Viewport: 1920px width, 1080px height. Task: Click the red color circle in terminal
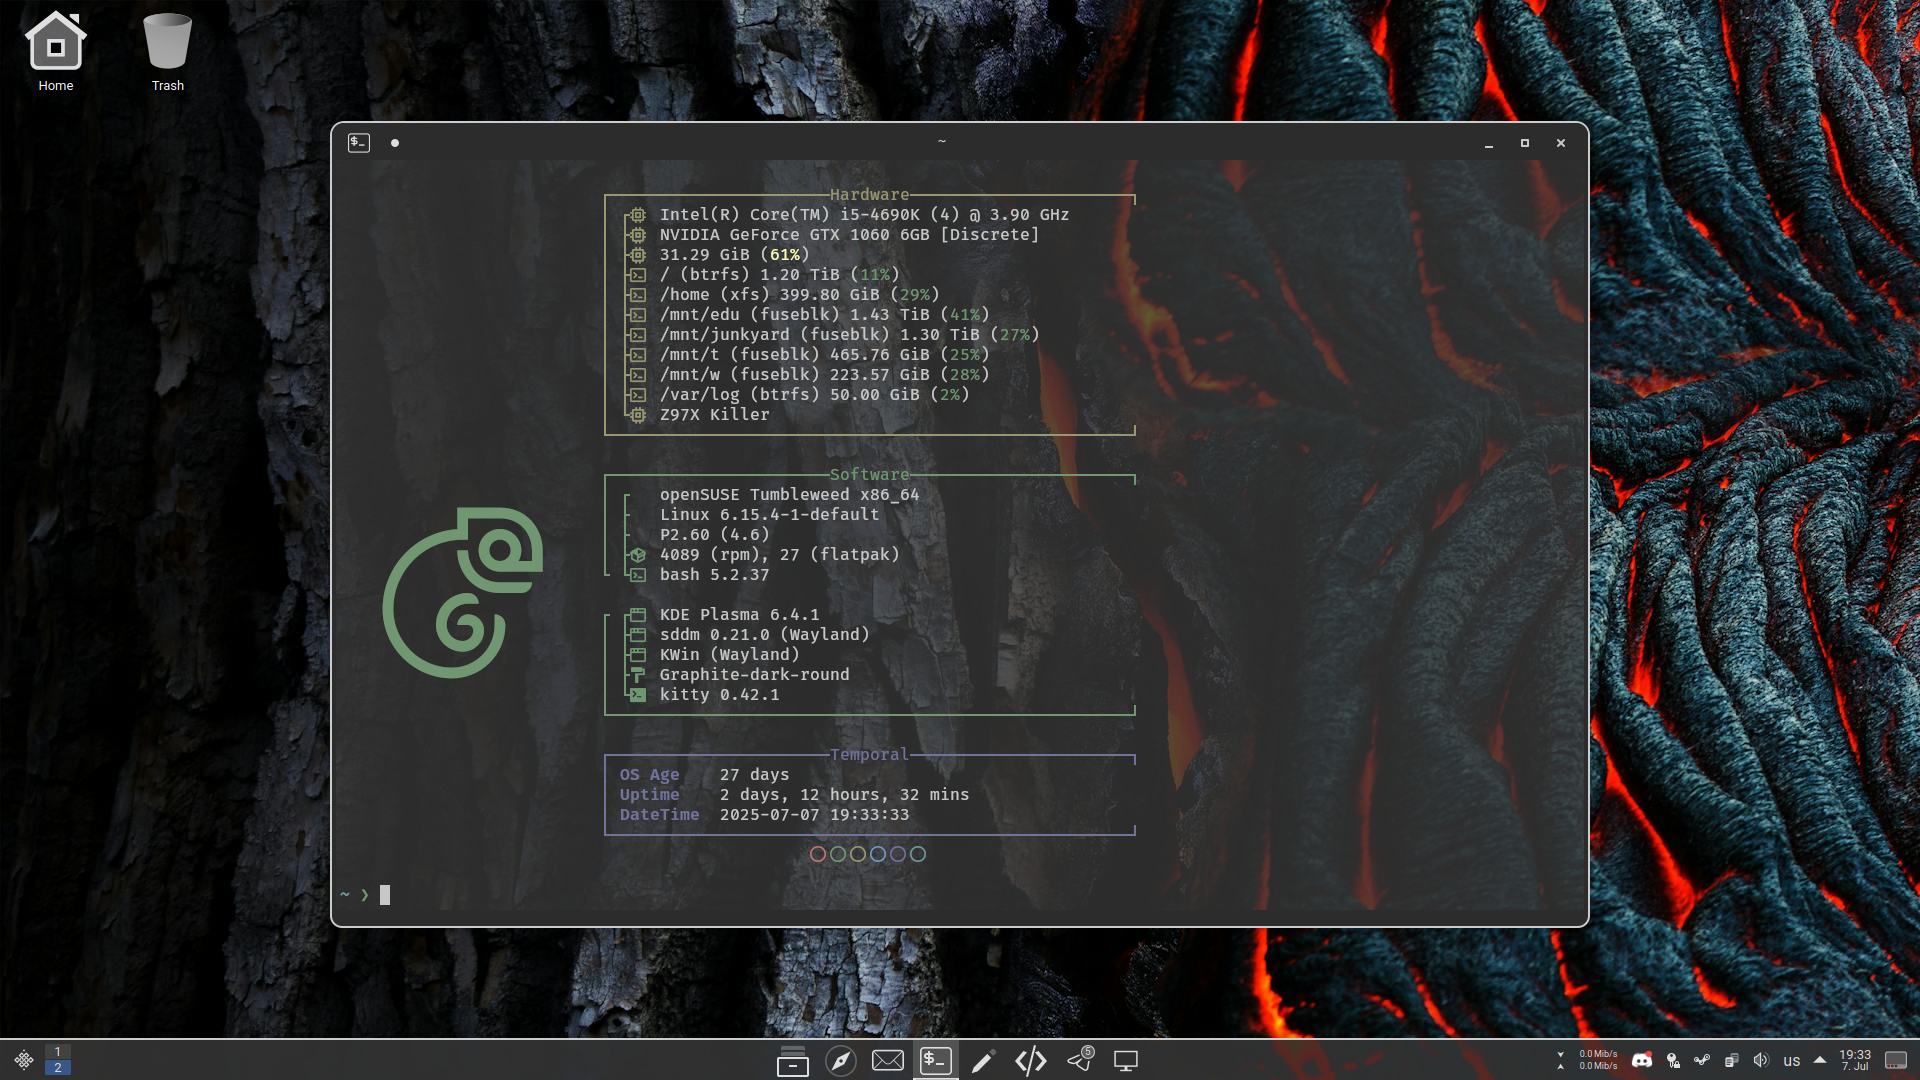pos(818,854)
